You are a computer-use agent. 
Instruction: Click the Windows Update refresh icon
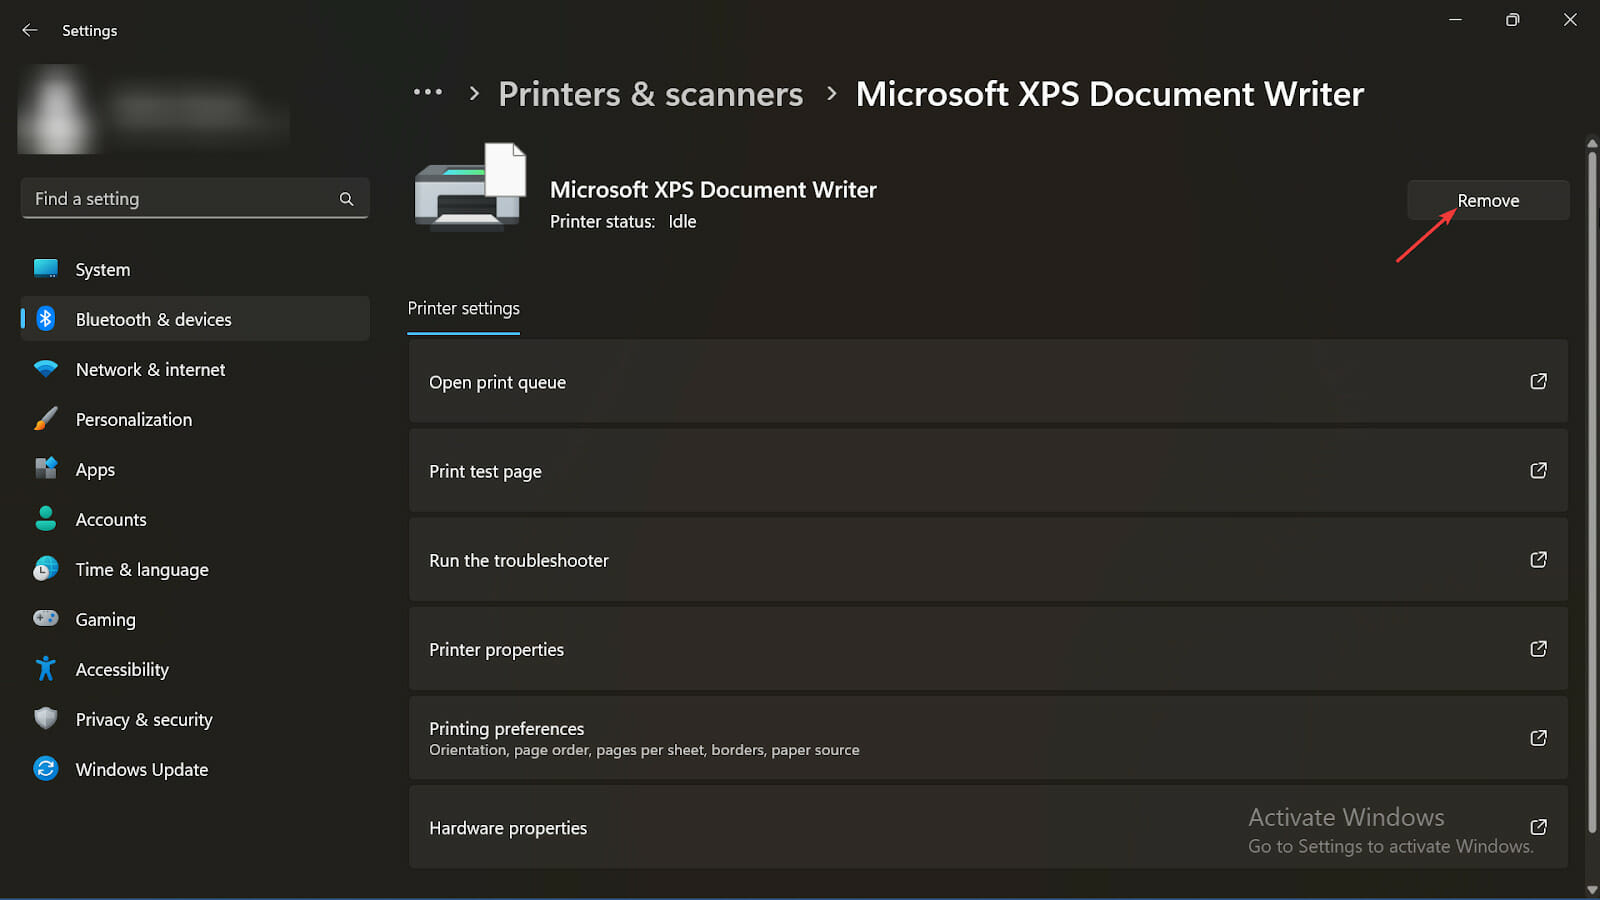tap(45, 768)
